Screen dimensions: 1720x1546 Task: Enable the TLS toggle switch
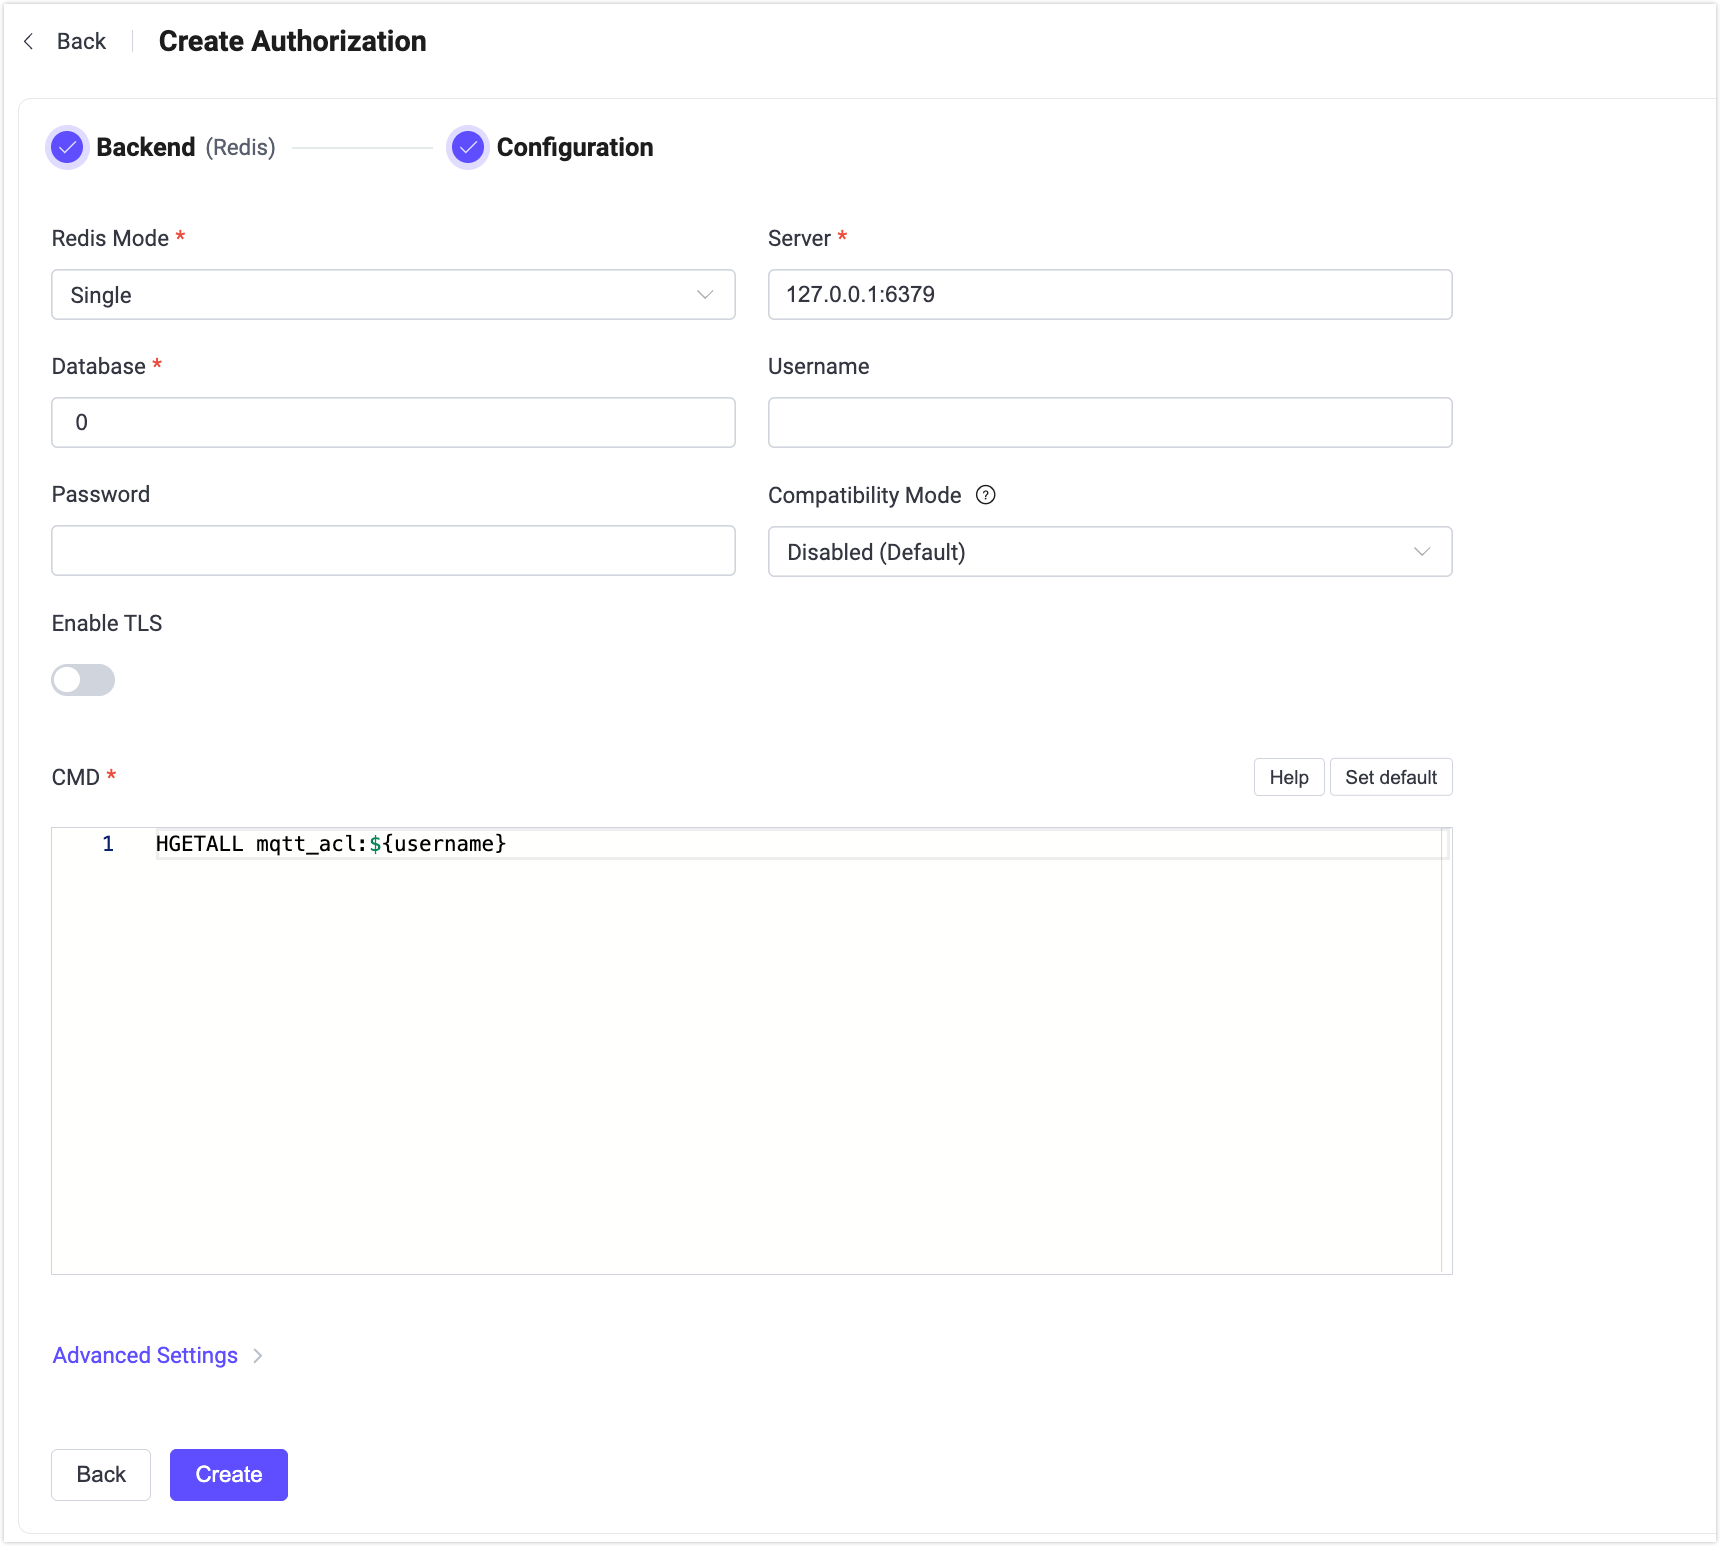point(83,680)
